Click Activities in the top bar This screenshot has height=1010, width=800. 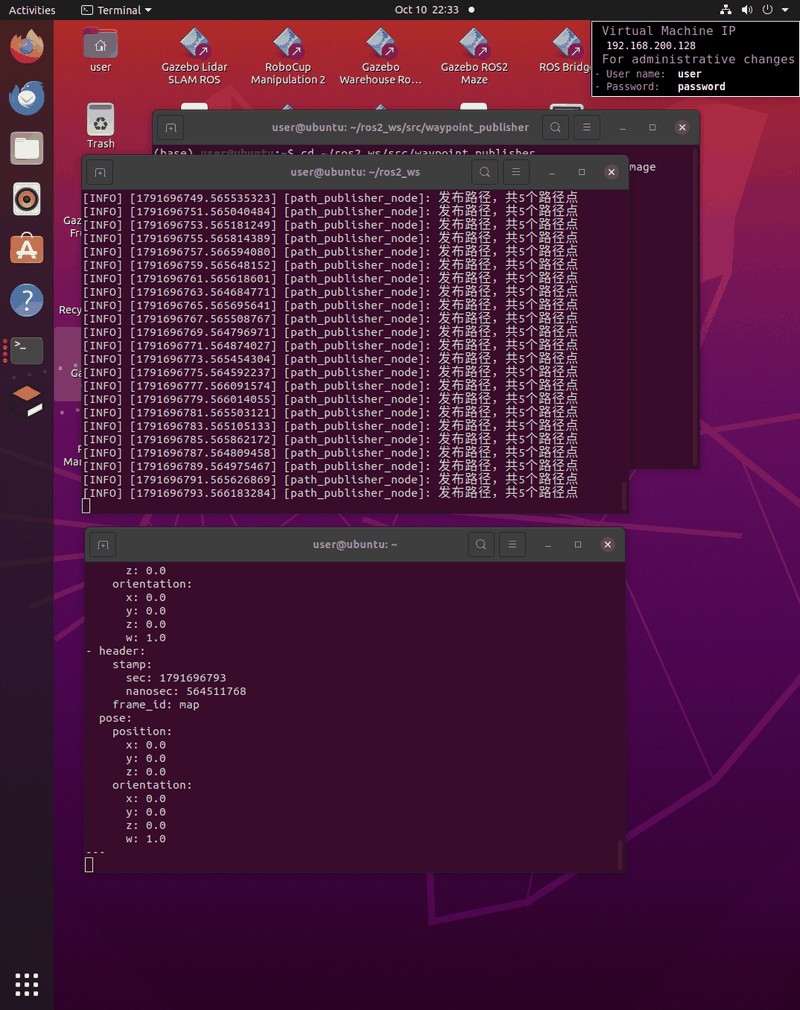click(x=32, y=10)
